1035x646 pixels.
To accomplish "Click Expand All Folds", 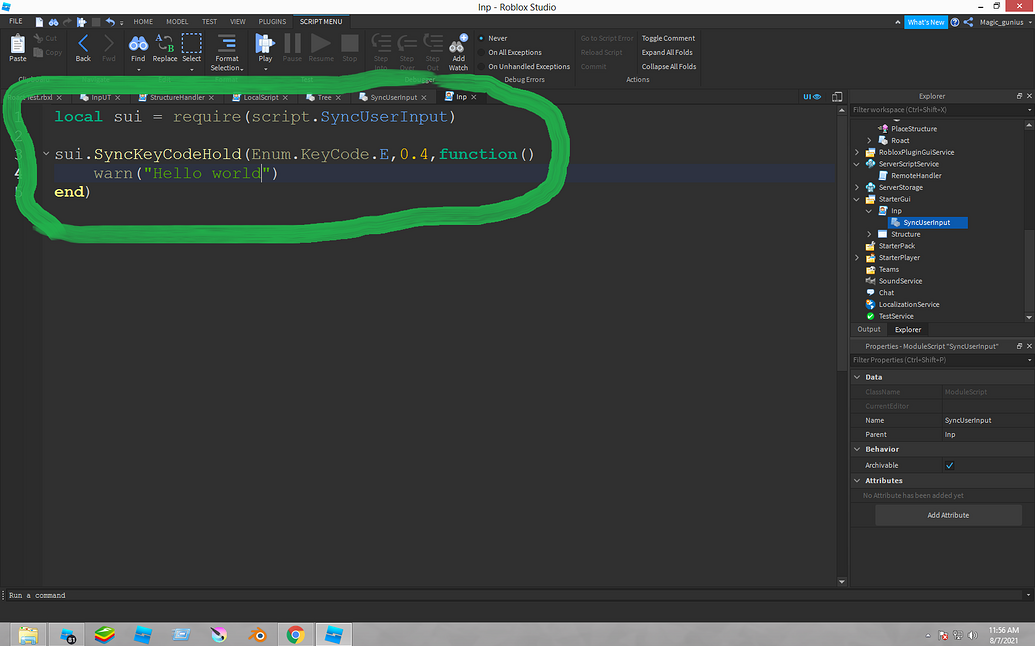I will (667, 52).
